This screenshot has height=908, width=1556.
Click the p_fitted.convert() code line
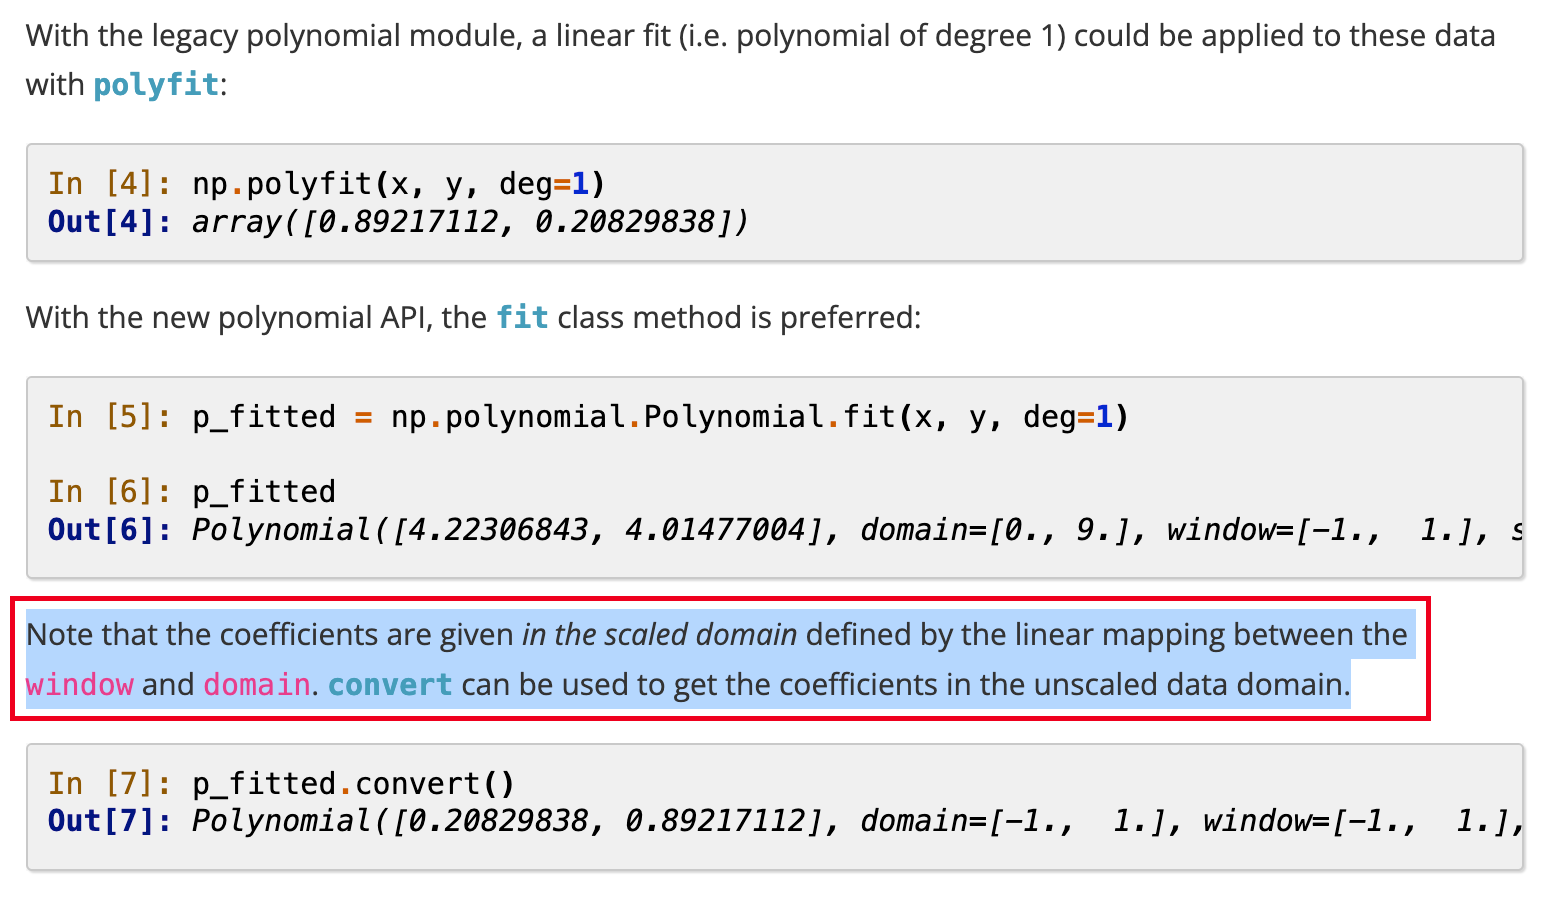[x=353, y=783]
